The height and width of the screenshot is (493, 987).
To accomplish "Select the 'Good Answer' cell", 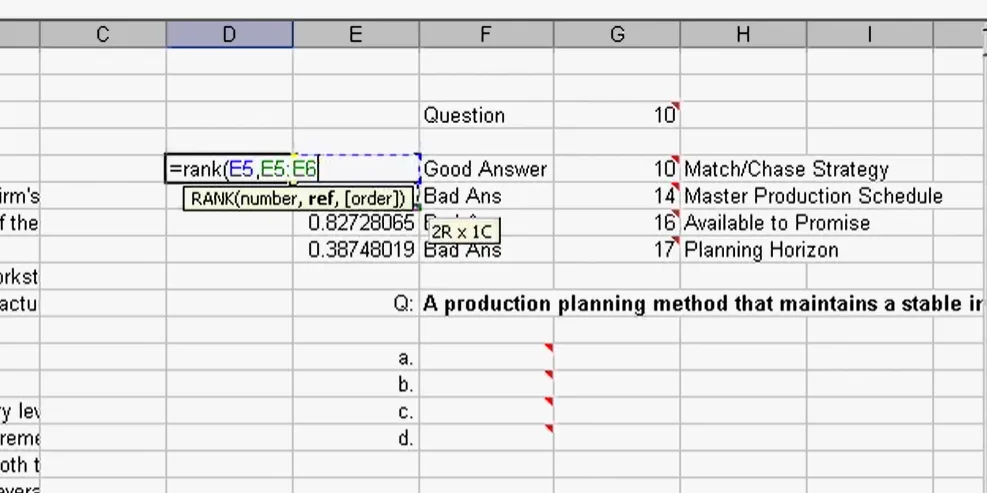I will coord(485,169).
